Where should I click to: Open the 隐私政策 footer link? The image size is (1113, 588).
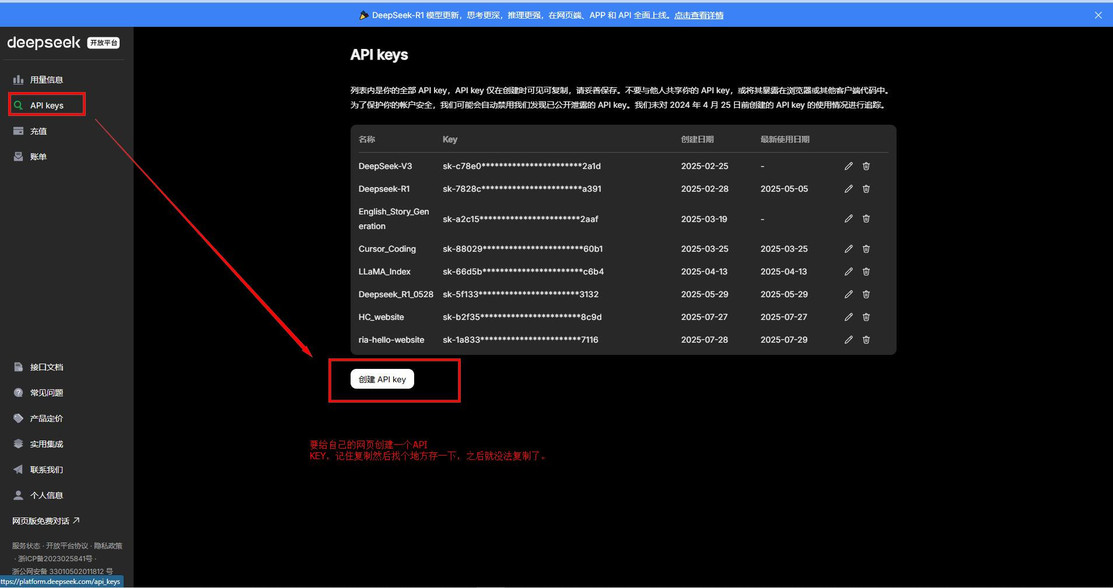pyautogui.click(x=108, y=546)
